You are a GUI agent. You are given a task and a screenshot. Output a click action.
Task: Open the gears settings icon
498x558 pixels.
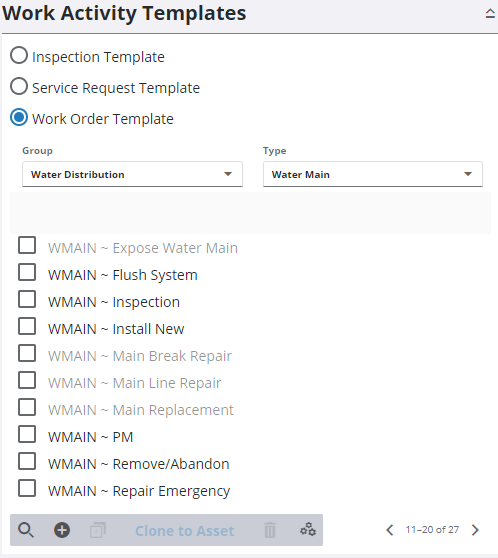pos(308,530)
